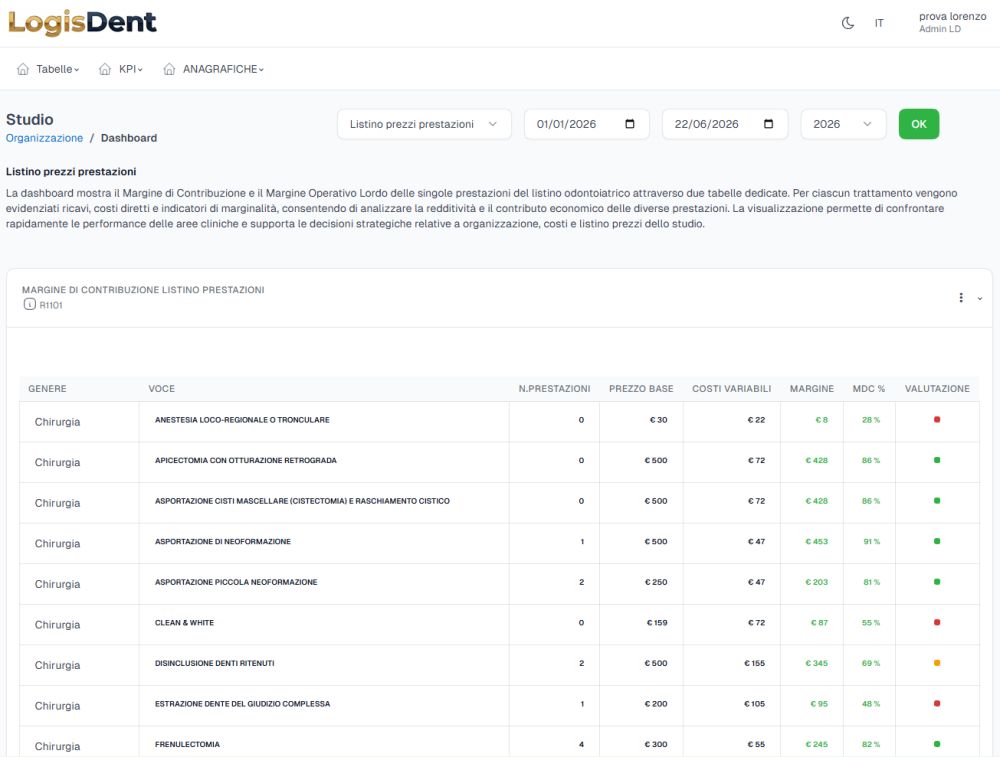Click green status dot for Asportazione di neoformazione

937,541
